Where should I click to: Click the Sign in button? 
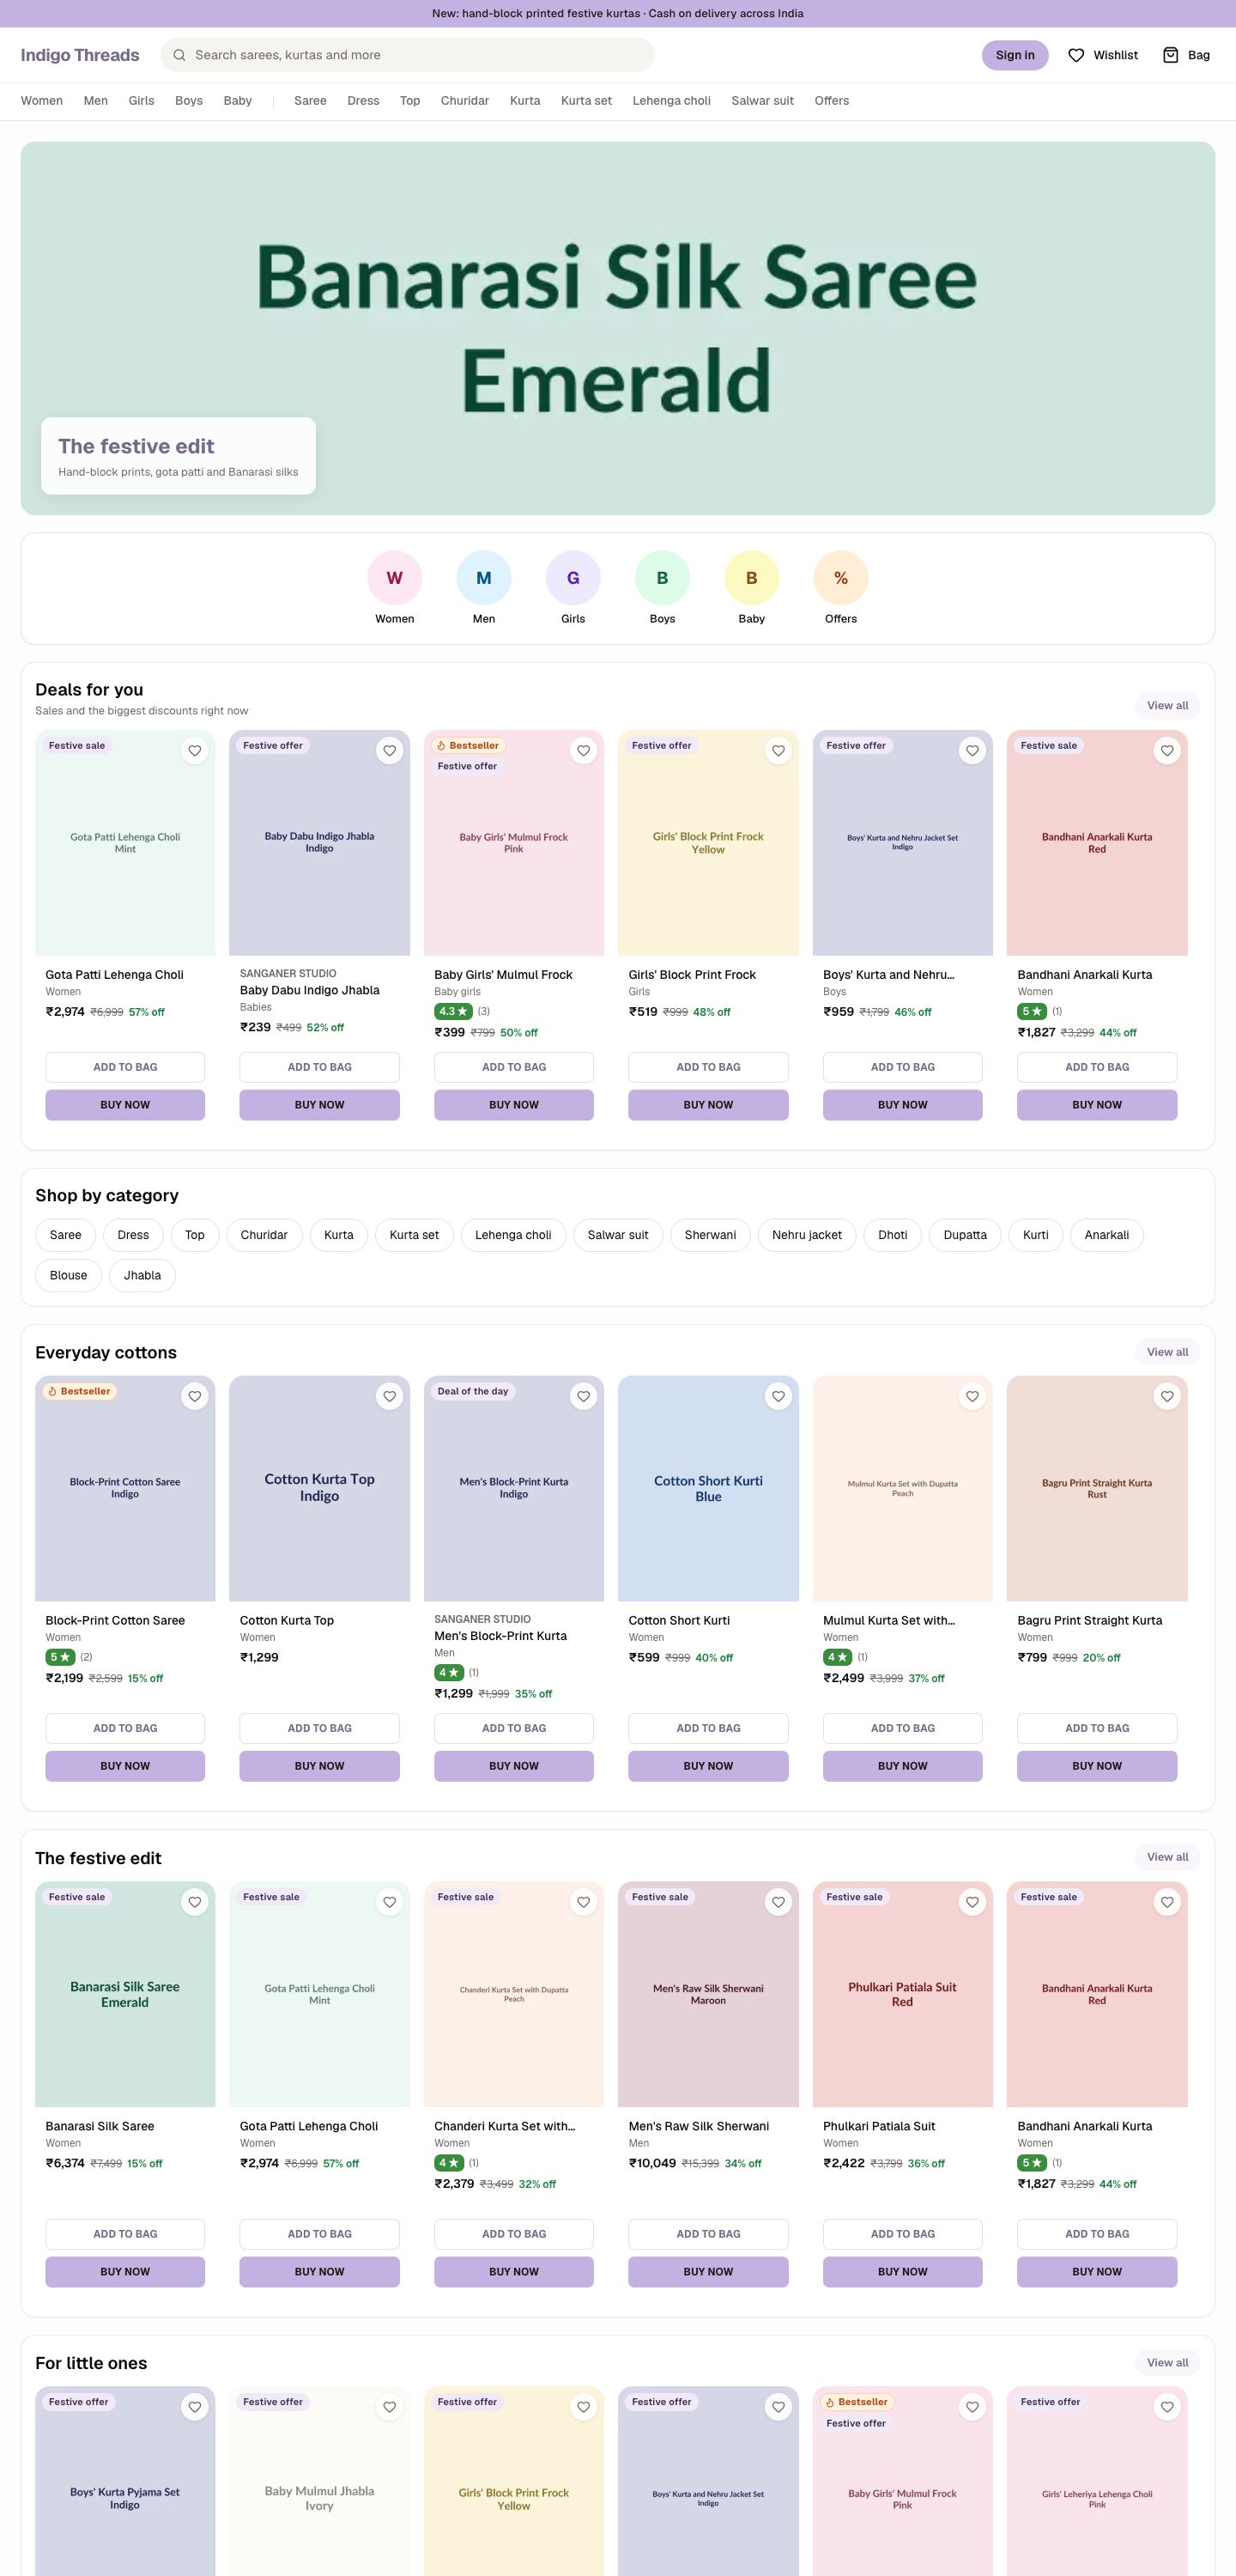1015,55
